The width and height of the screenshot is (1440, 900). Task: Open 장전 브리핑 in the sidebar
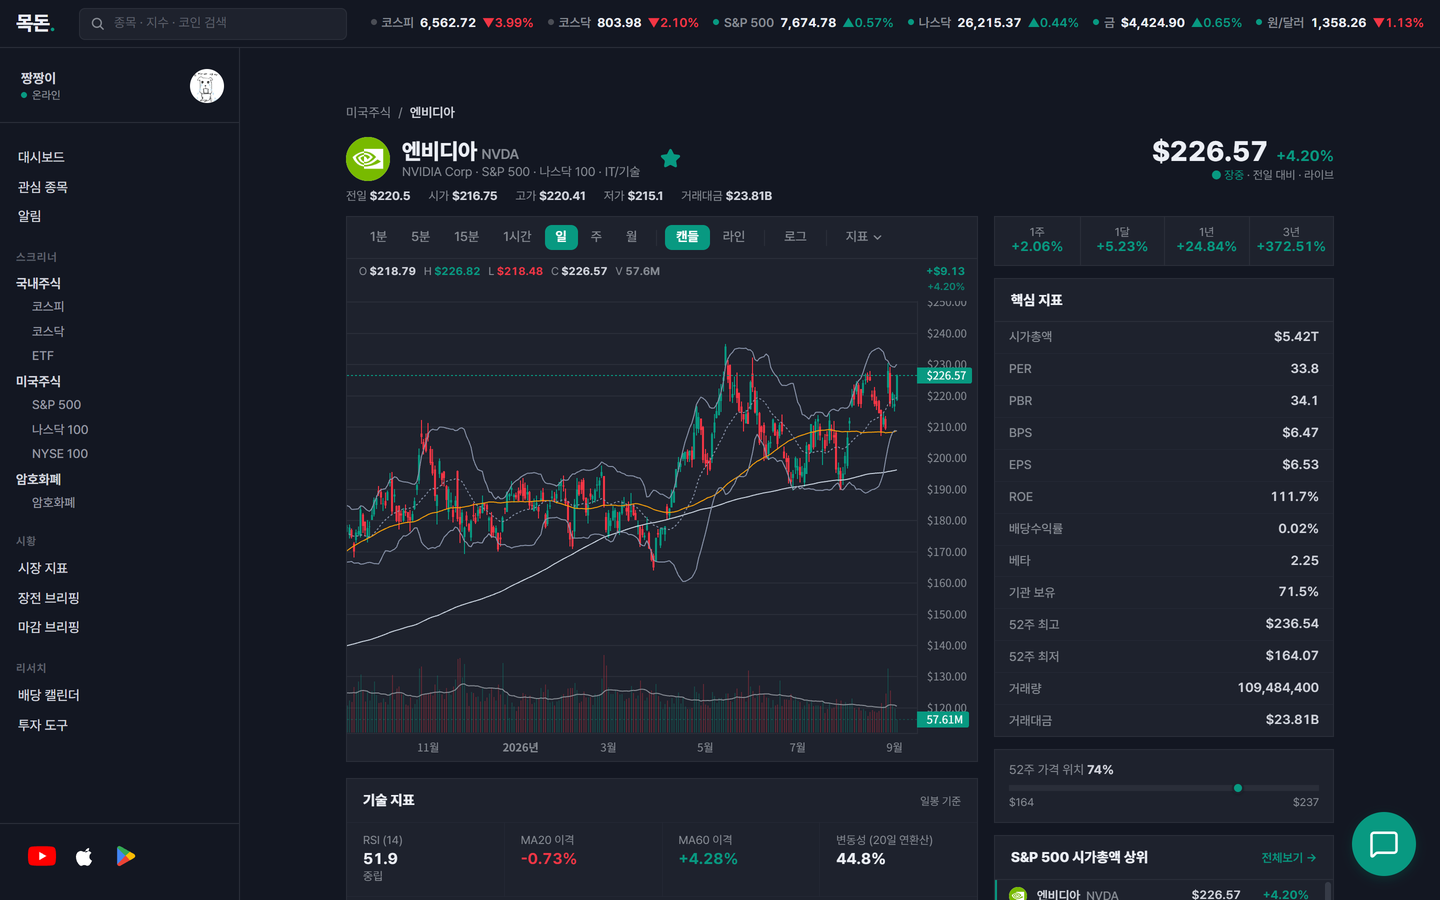pyautogui.click(x=49, y=598)
